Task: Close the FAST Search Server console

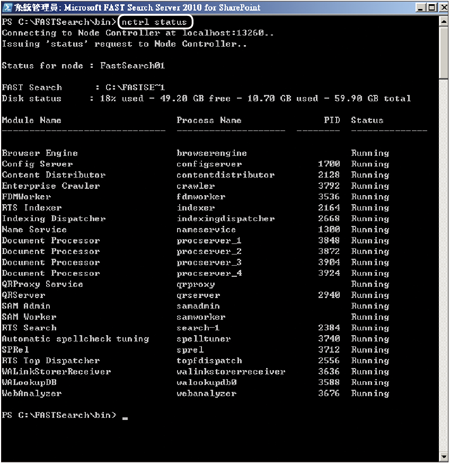Action: [443, 7]
